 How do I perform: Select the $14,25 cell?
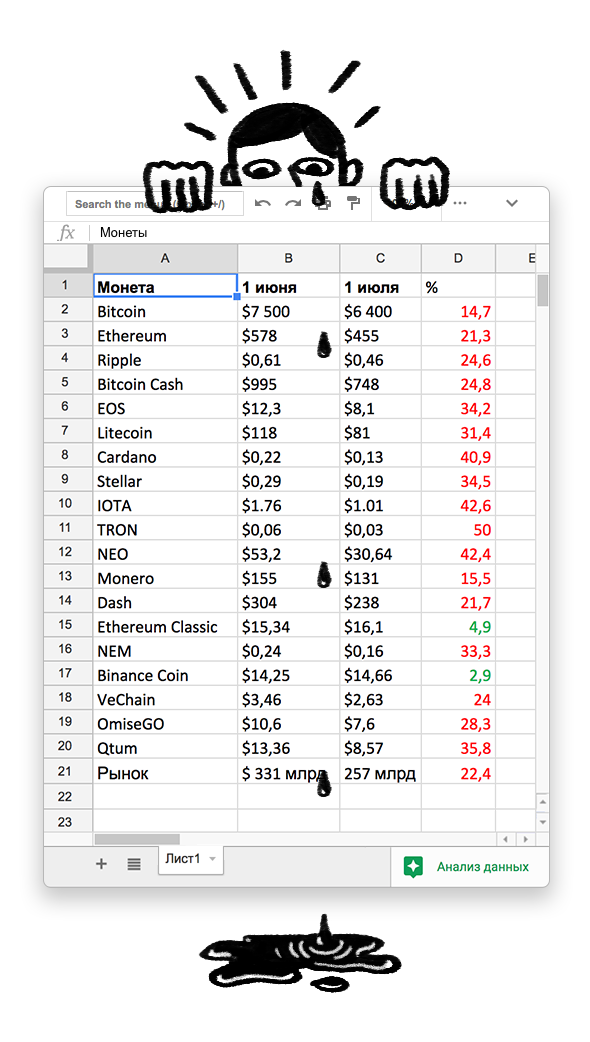(x=288, y=675)
